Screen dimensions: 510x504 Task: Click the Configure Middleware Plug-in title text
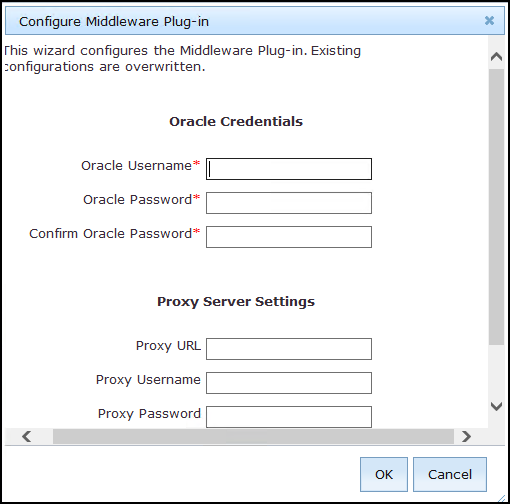[x=114, y=22]
